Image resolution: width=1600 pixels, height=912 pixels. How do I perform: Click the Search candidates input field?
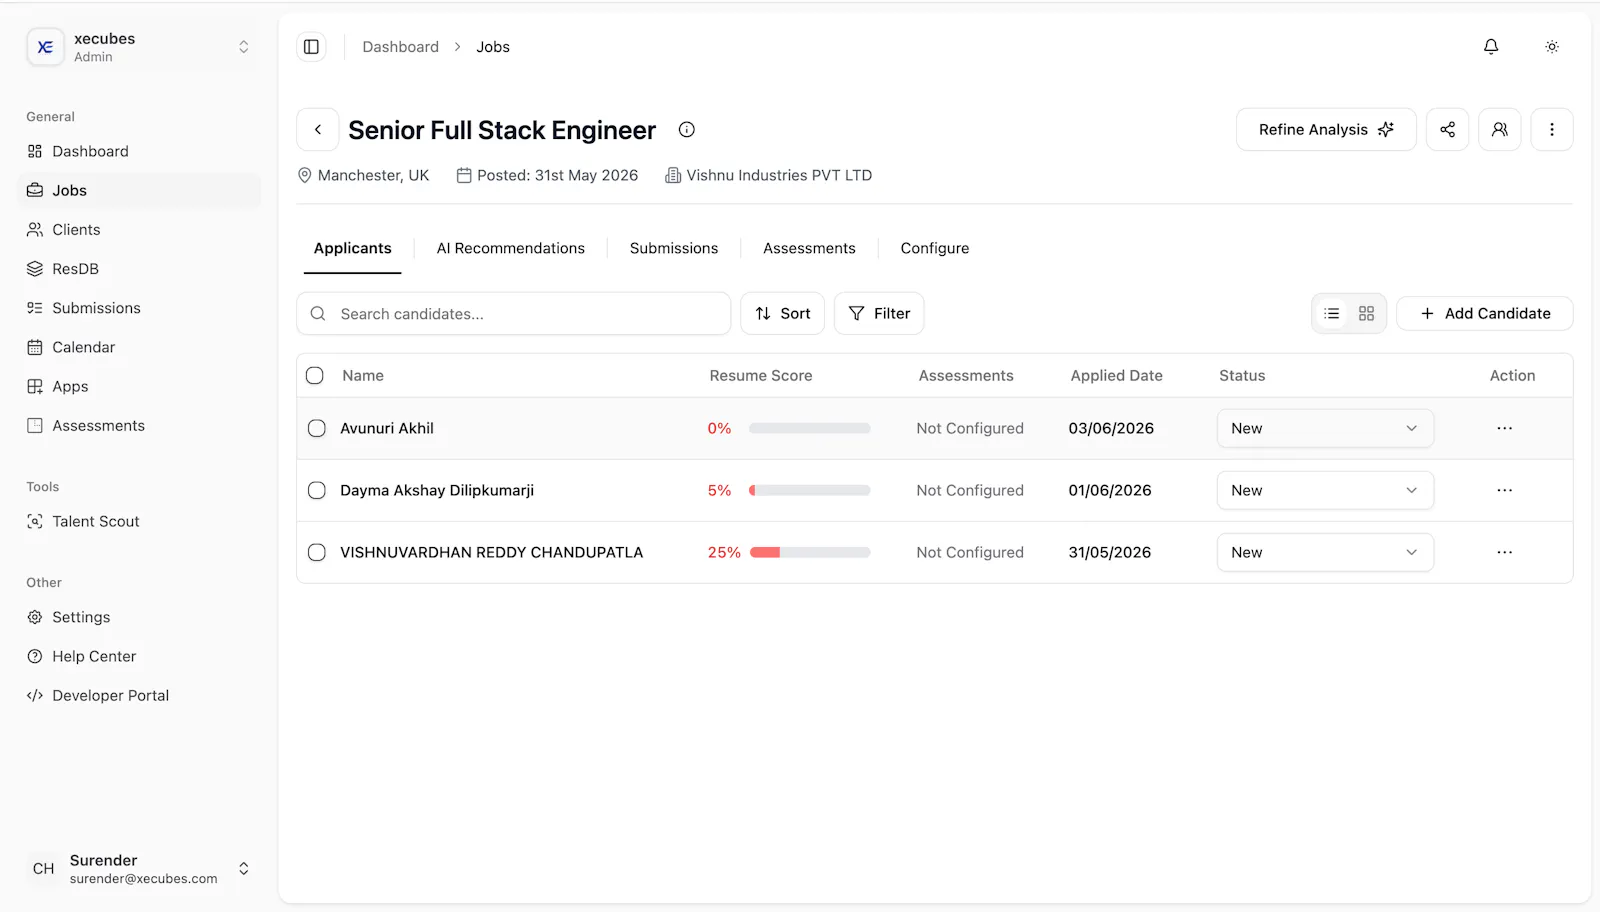click(x=514, y=314)
